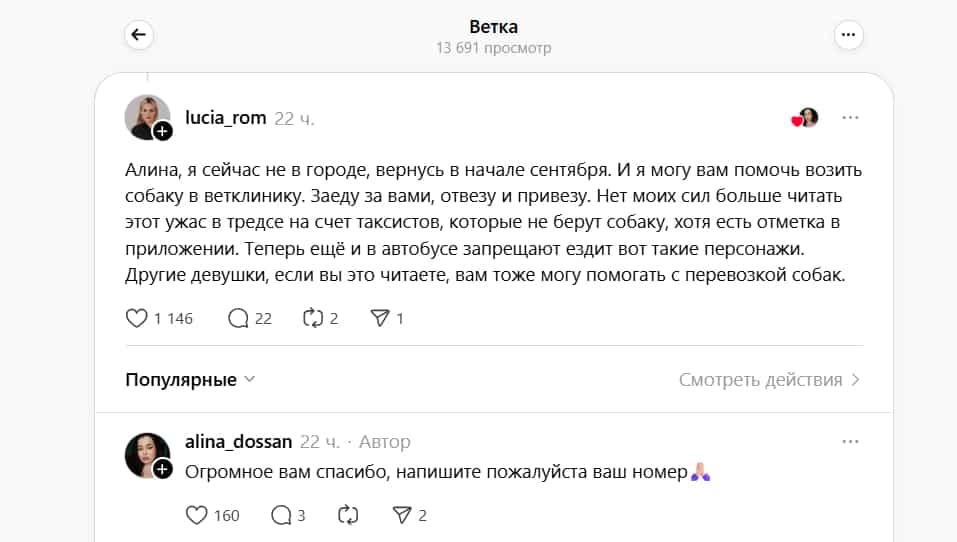Screen dimensions: 957x542
Task: Open the three-dot menu on alina_dossan's reply
Action: point(850,442)
